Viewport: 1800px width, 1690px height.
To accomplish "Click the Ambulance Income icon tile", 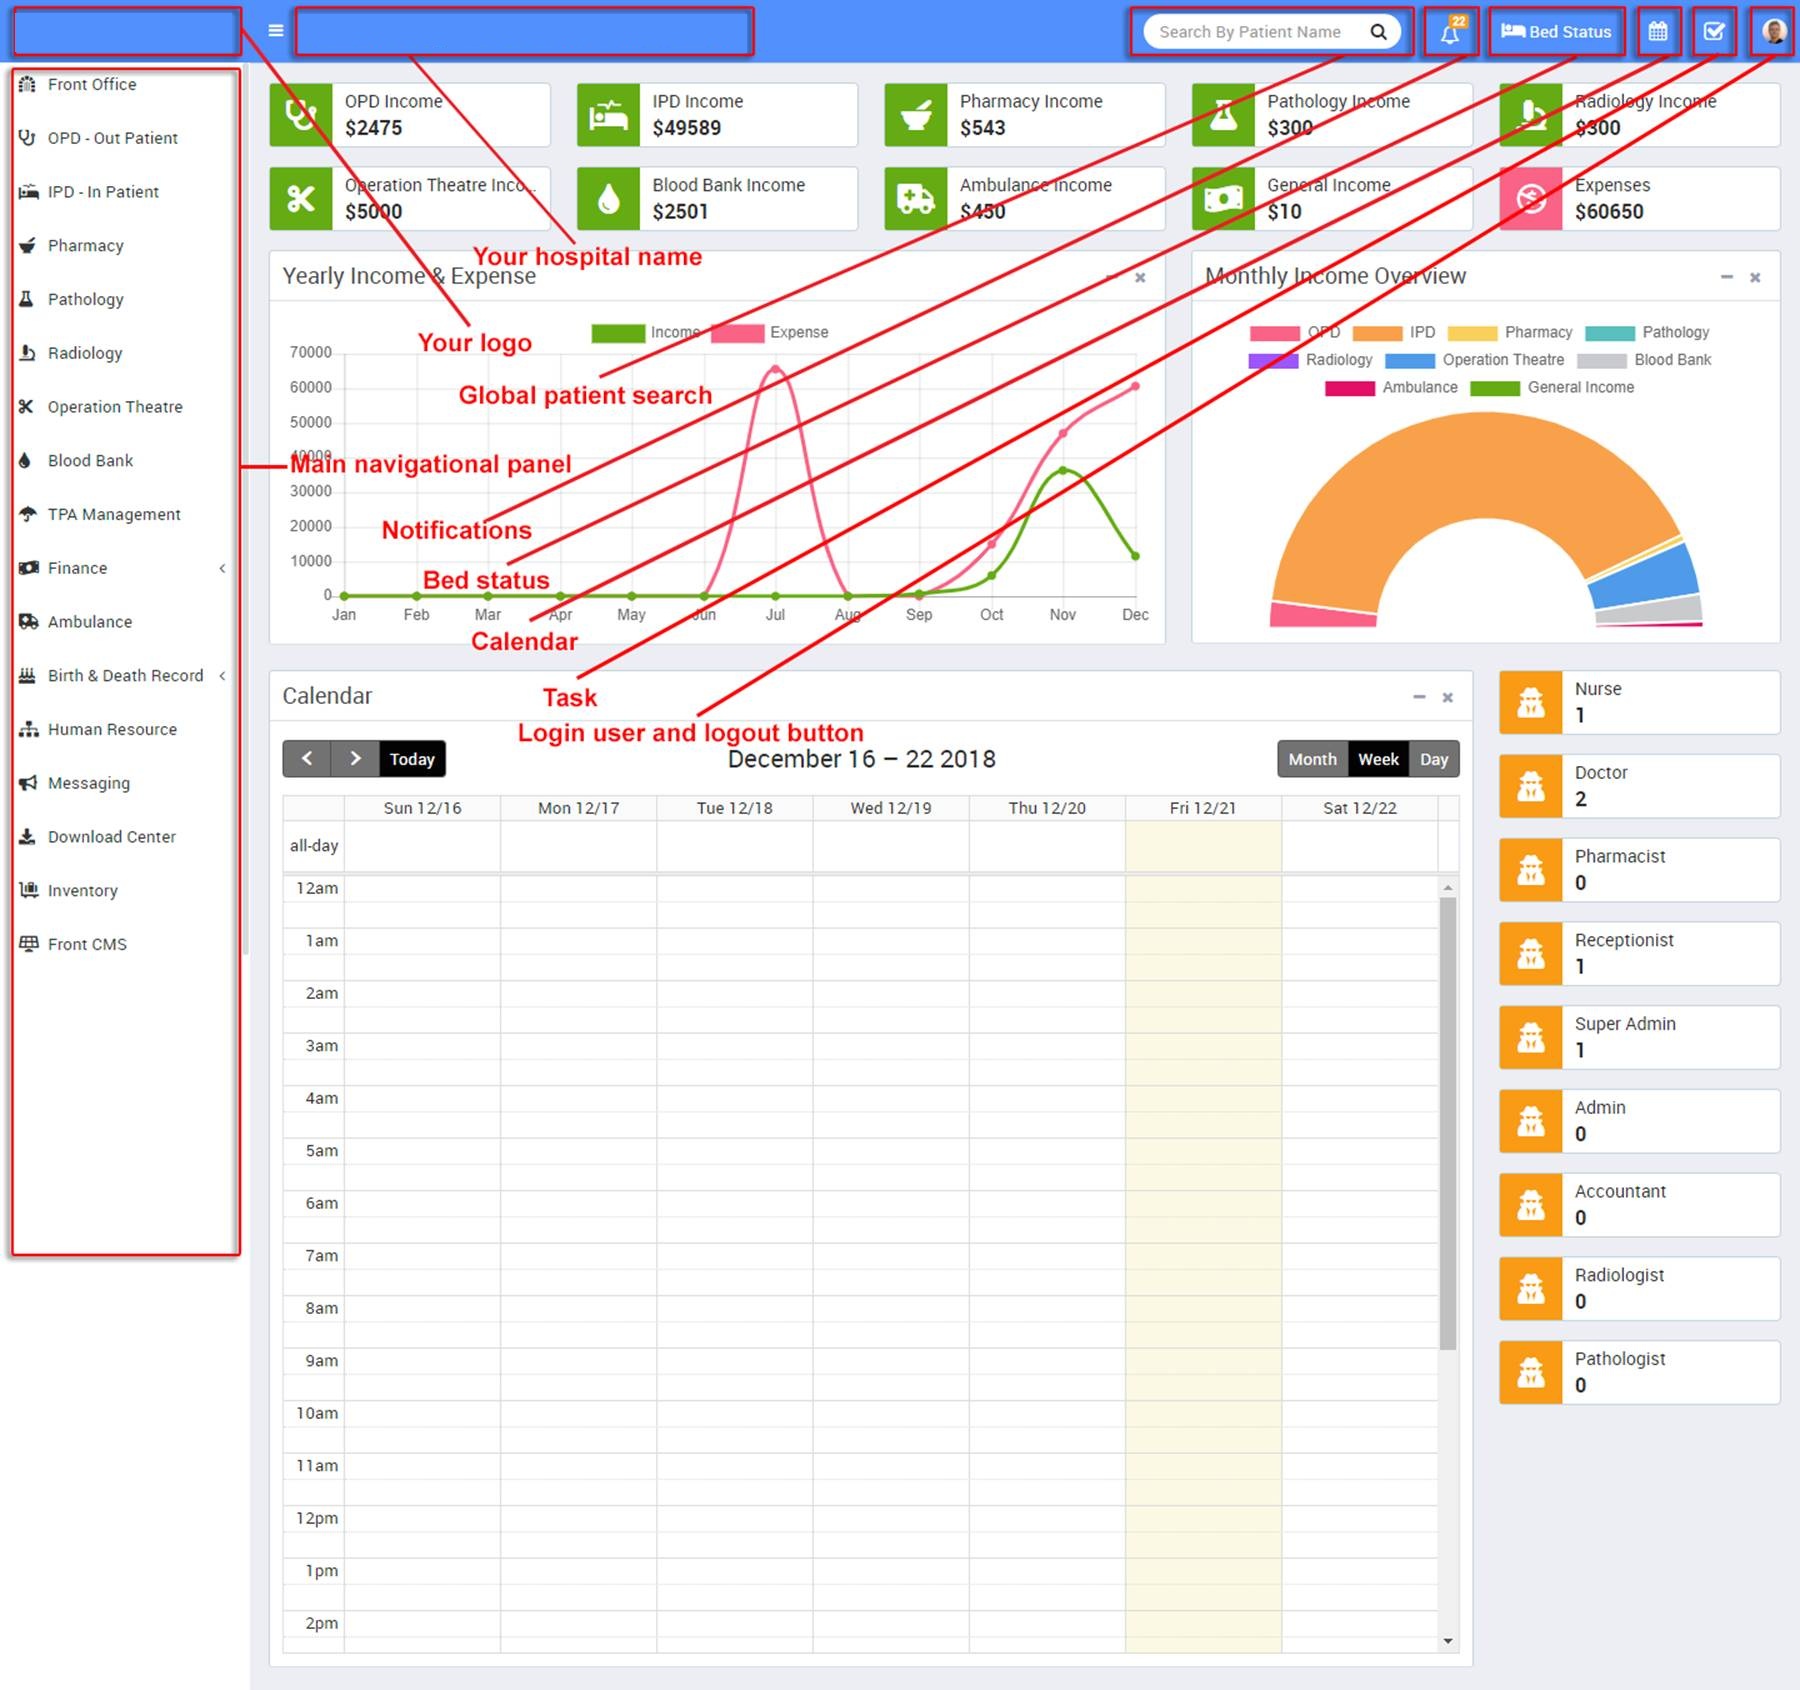I will tap(916, 199).
